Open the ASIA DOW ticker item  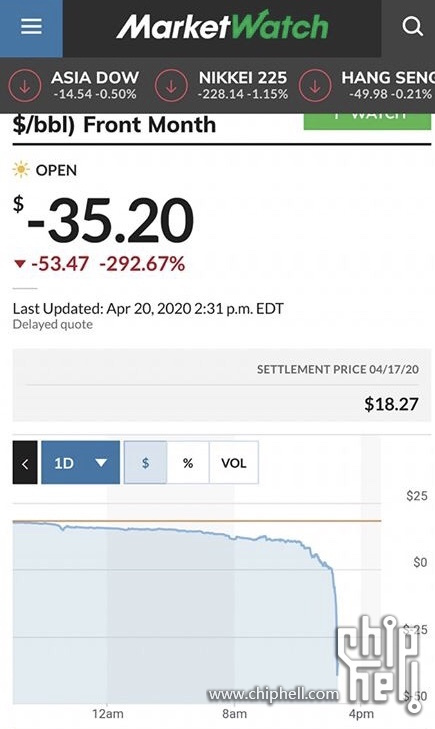(x=95, y=85)
